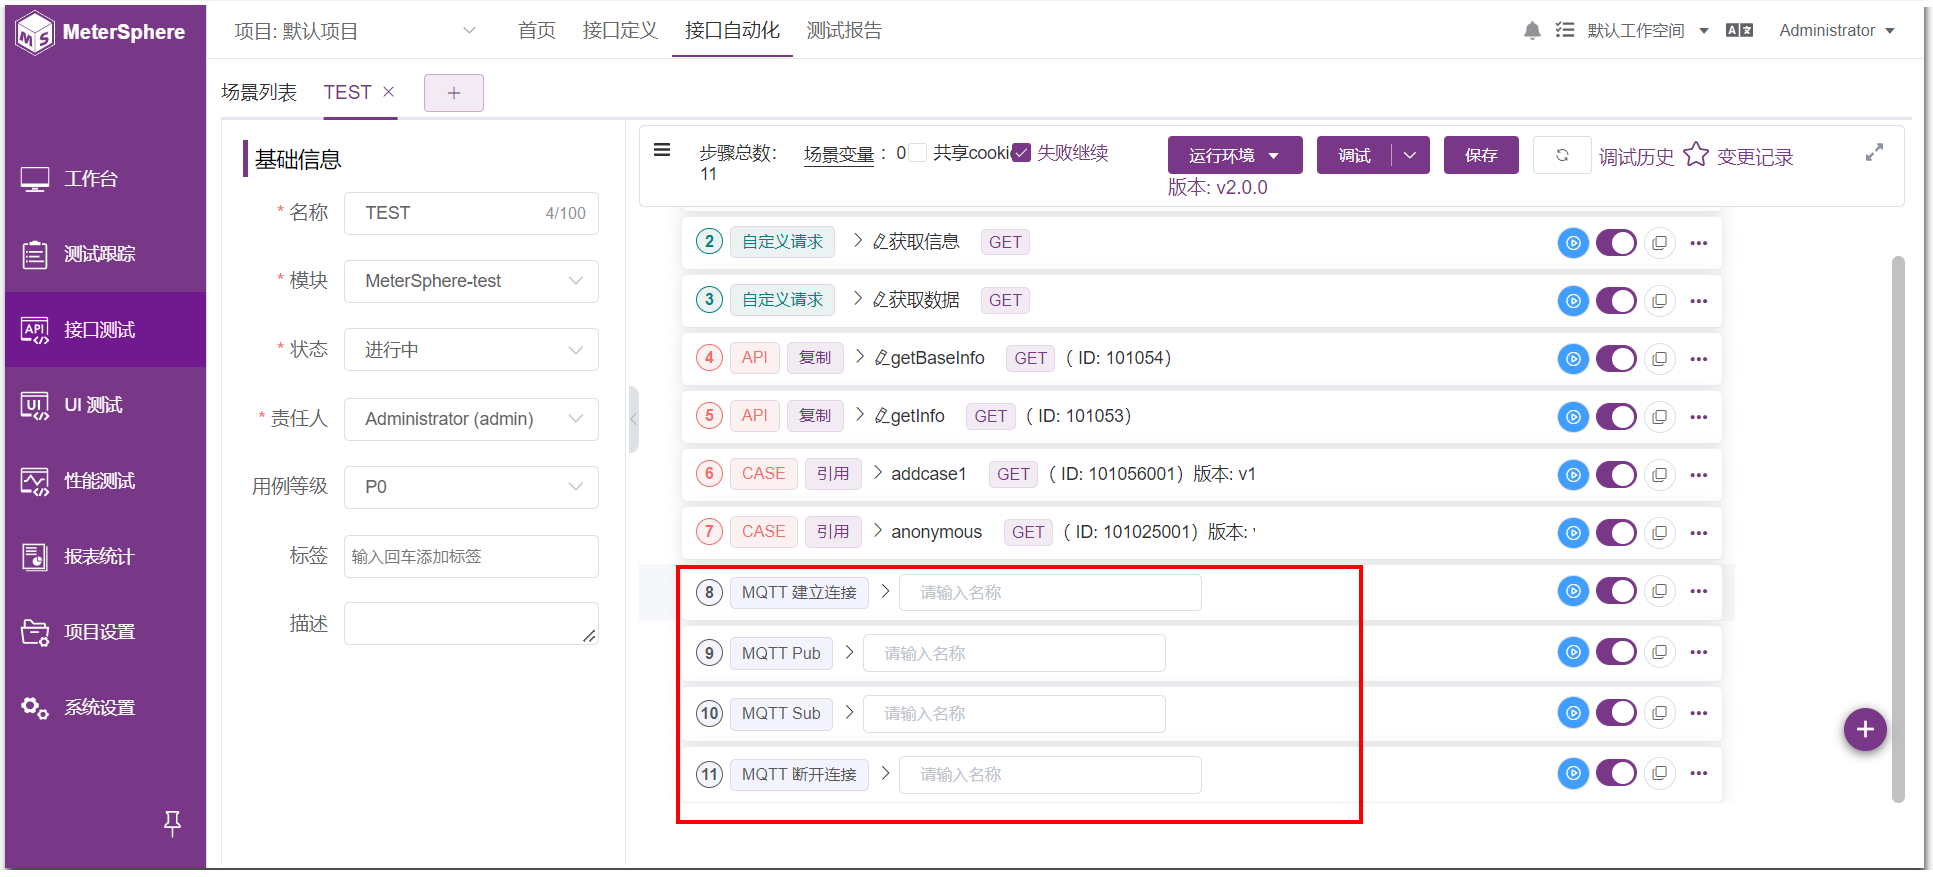Open more options for getInfo step
This screenshot has width=1933, height=877.
(x=1699, y=417)
